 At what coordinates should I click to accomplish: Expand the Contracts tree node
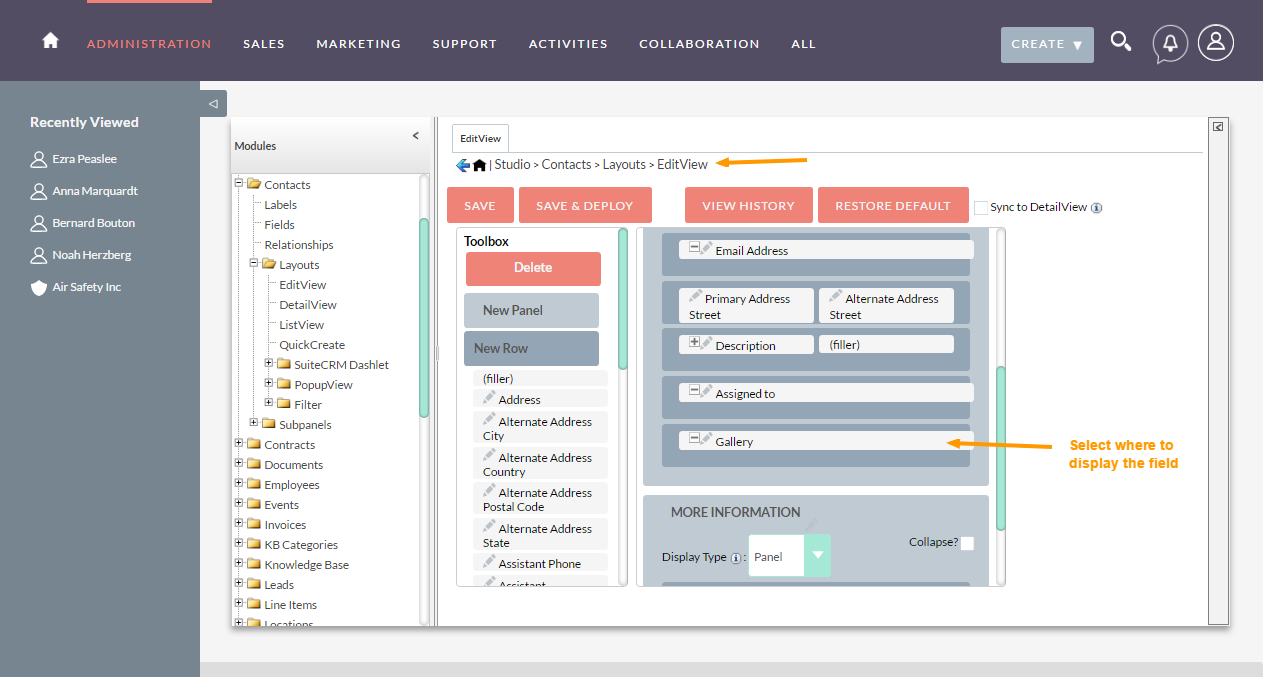point(239,443)
